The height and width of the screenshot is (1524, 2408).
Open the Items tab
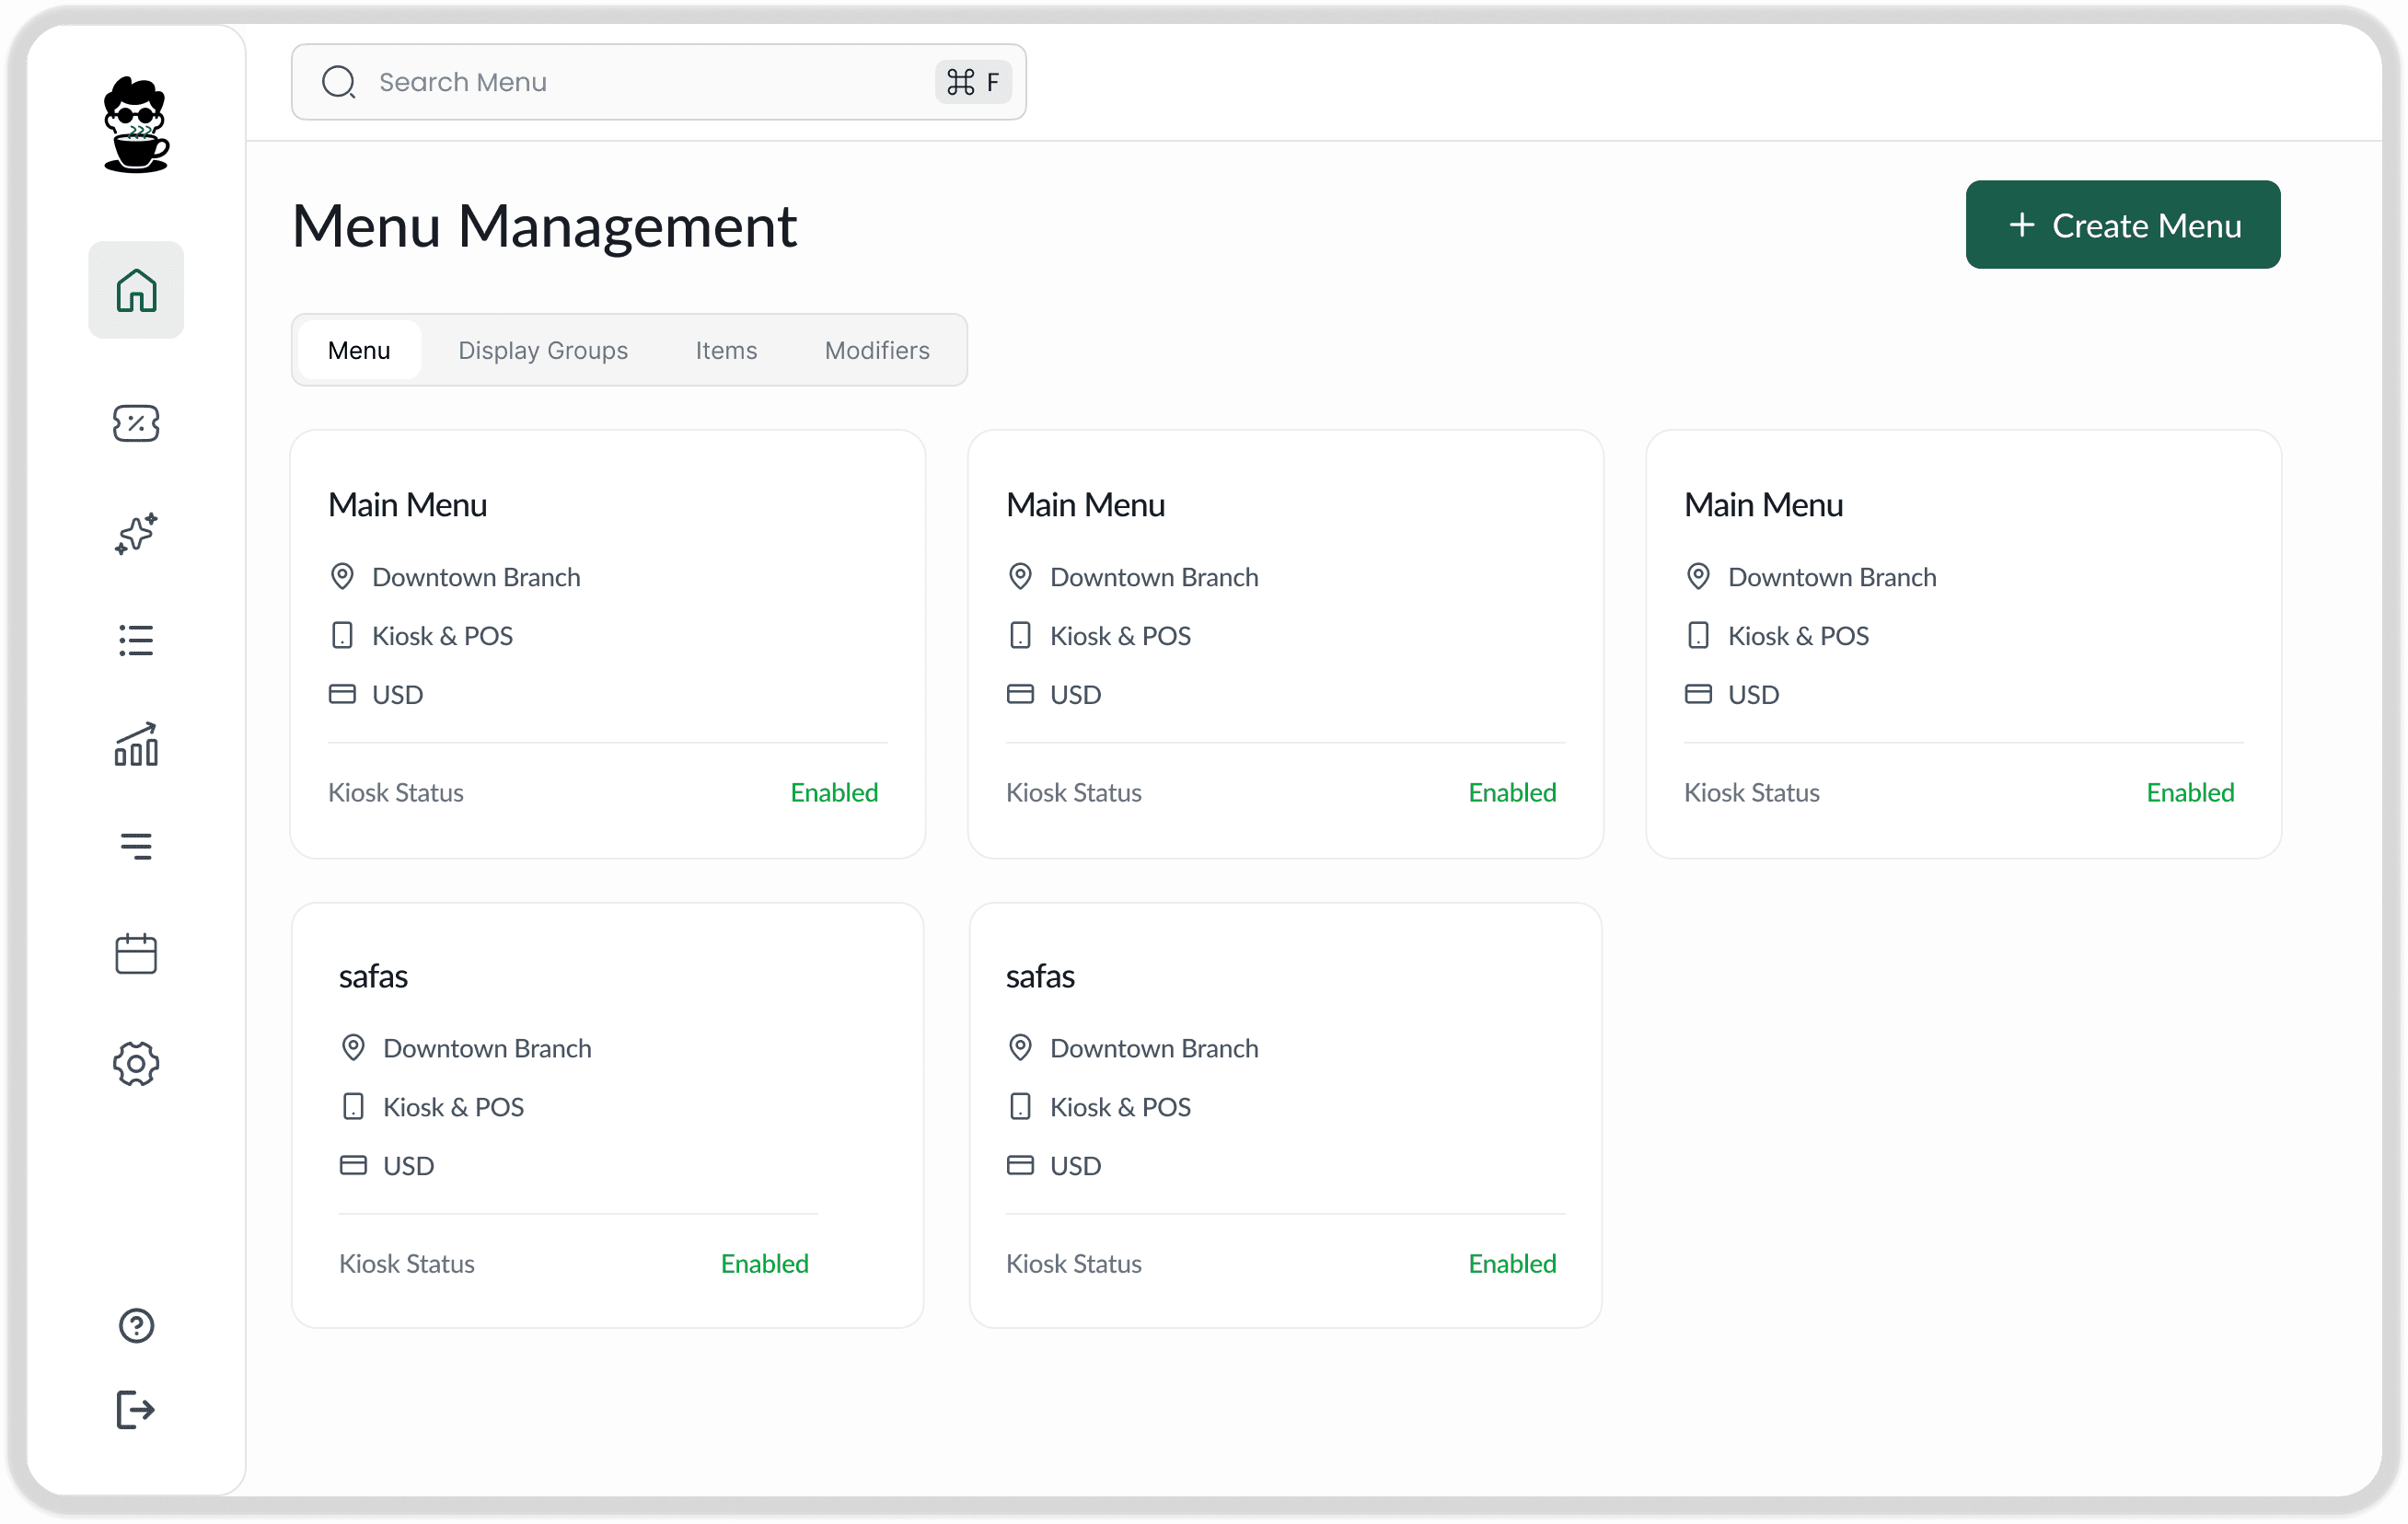[726, 350]
